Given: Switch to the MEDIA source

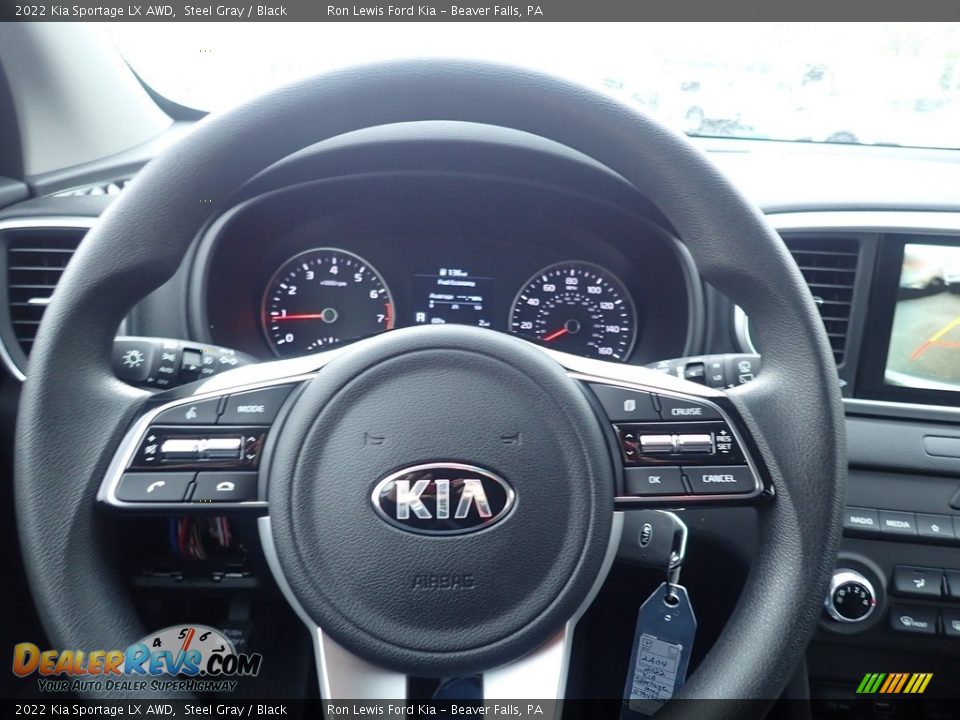Looking at the screenshot, I should point(898,523).
